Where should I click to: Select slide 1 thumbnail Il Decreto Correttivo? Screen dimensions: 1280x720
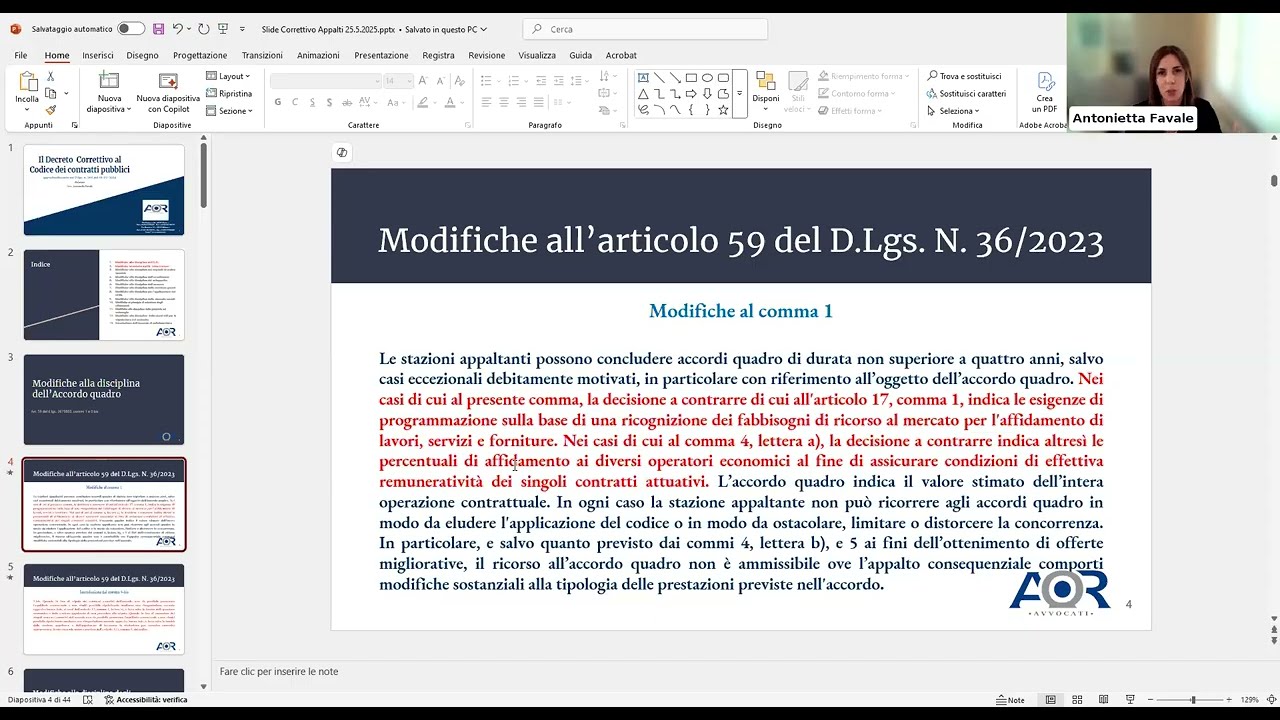[x=104, y=190]
